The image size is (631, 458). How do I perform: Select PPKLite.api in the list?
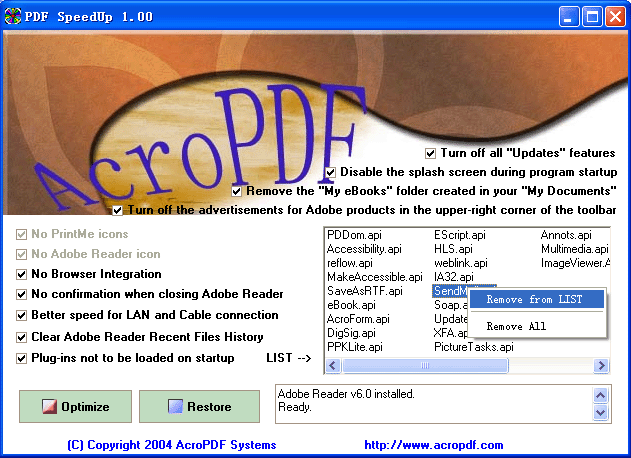(x=355, y=347)
